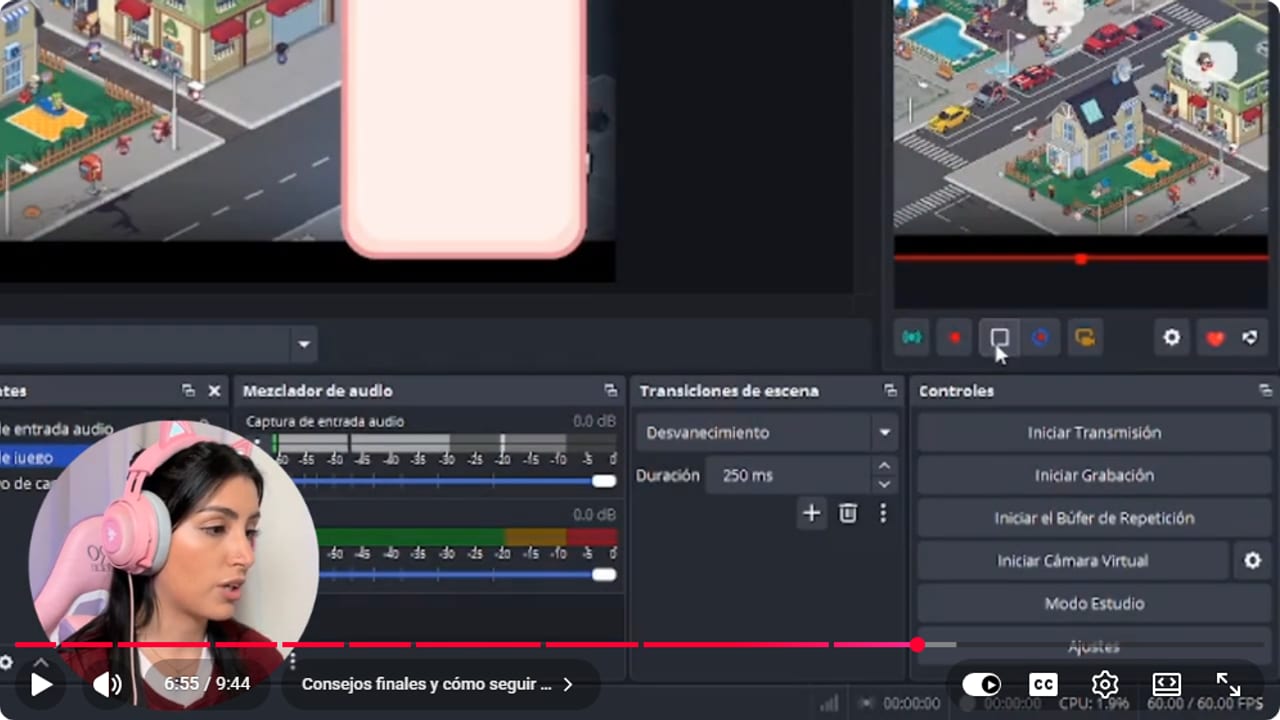This screenshot has height=720, width=1280.
Task: Click Iniciar Cámara Virtual button
Action: 1072,561
